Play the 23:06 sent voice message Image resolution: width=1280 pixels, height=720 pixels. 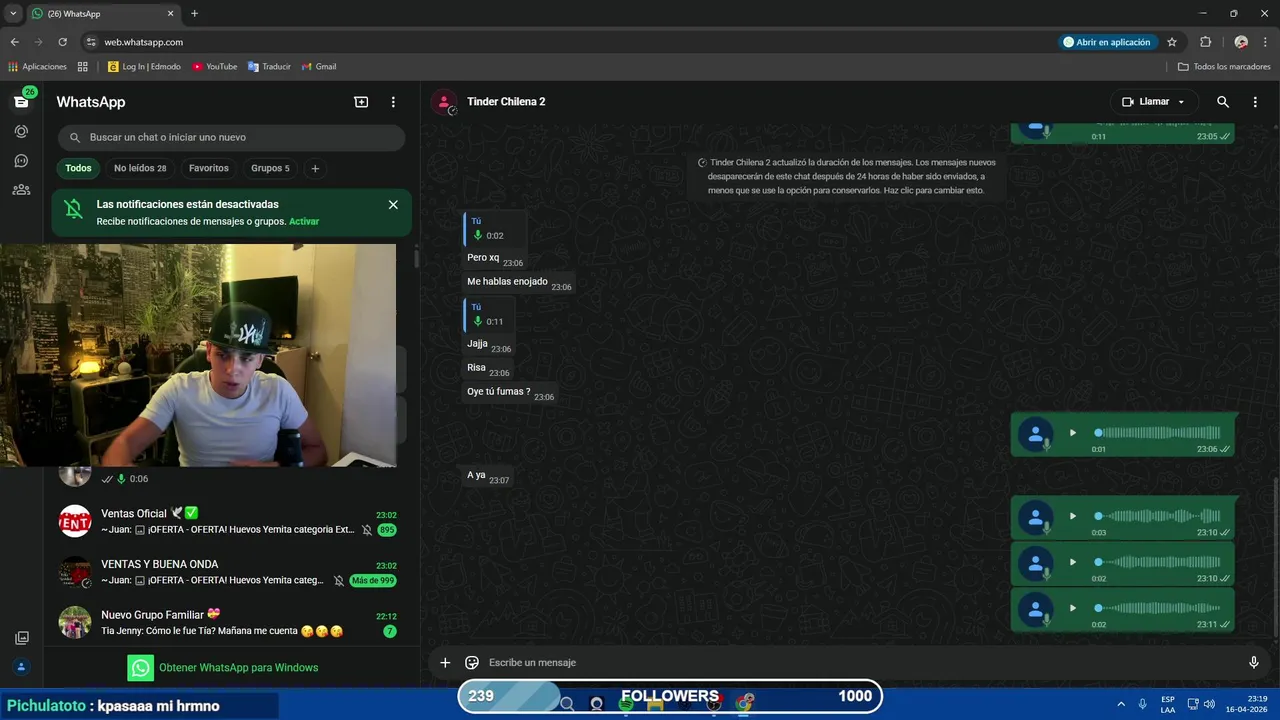1072,433
